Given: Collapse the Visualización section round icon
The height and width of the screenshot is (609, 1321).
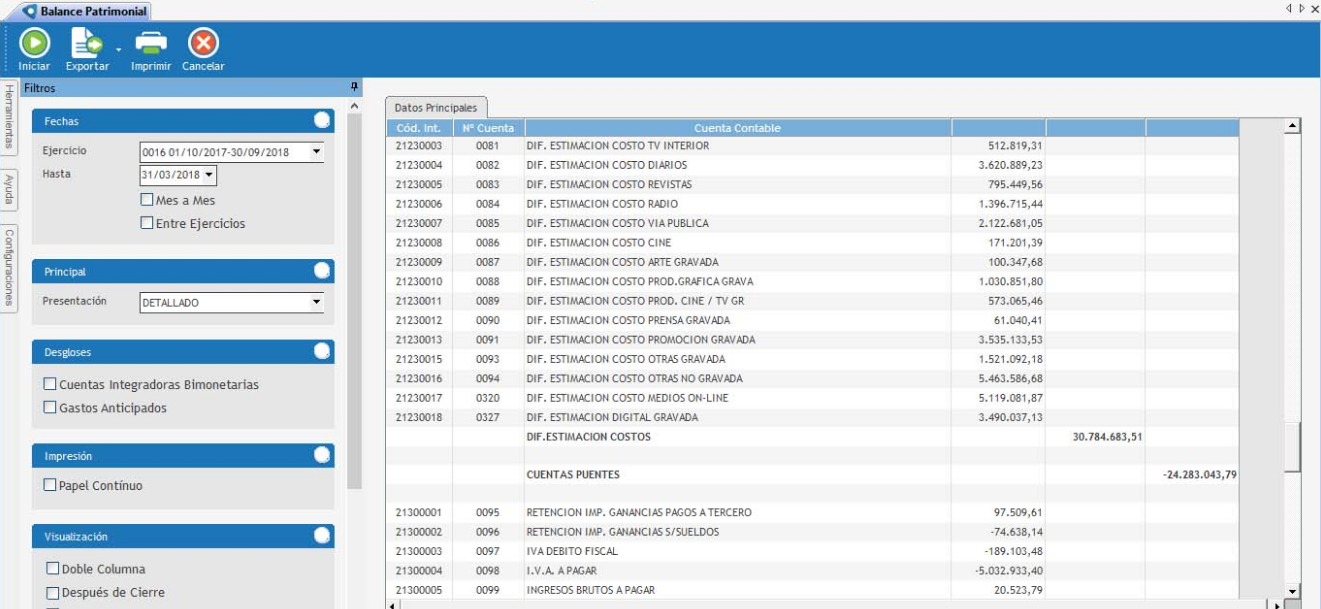Looking at the screenshot, I should click(x=322, y=536).
